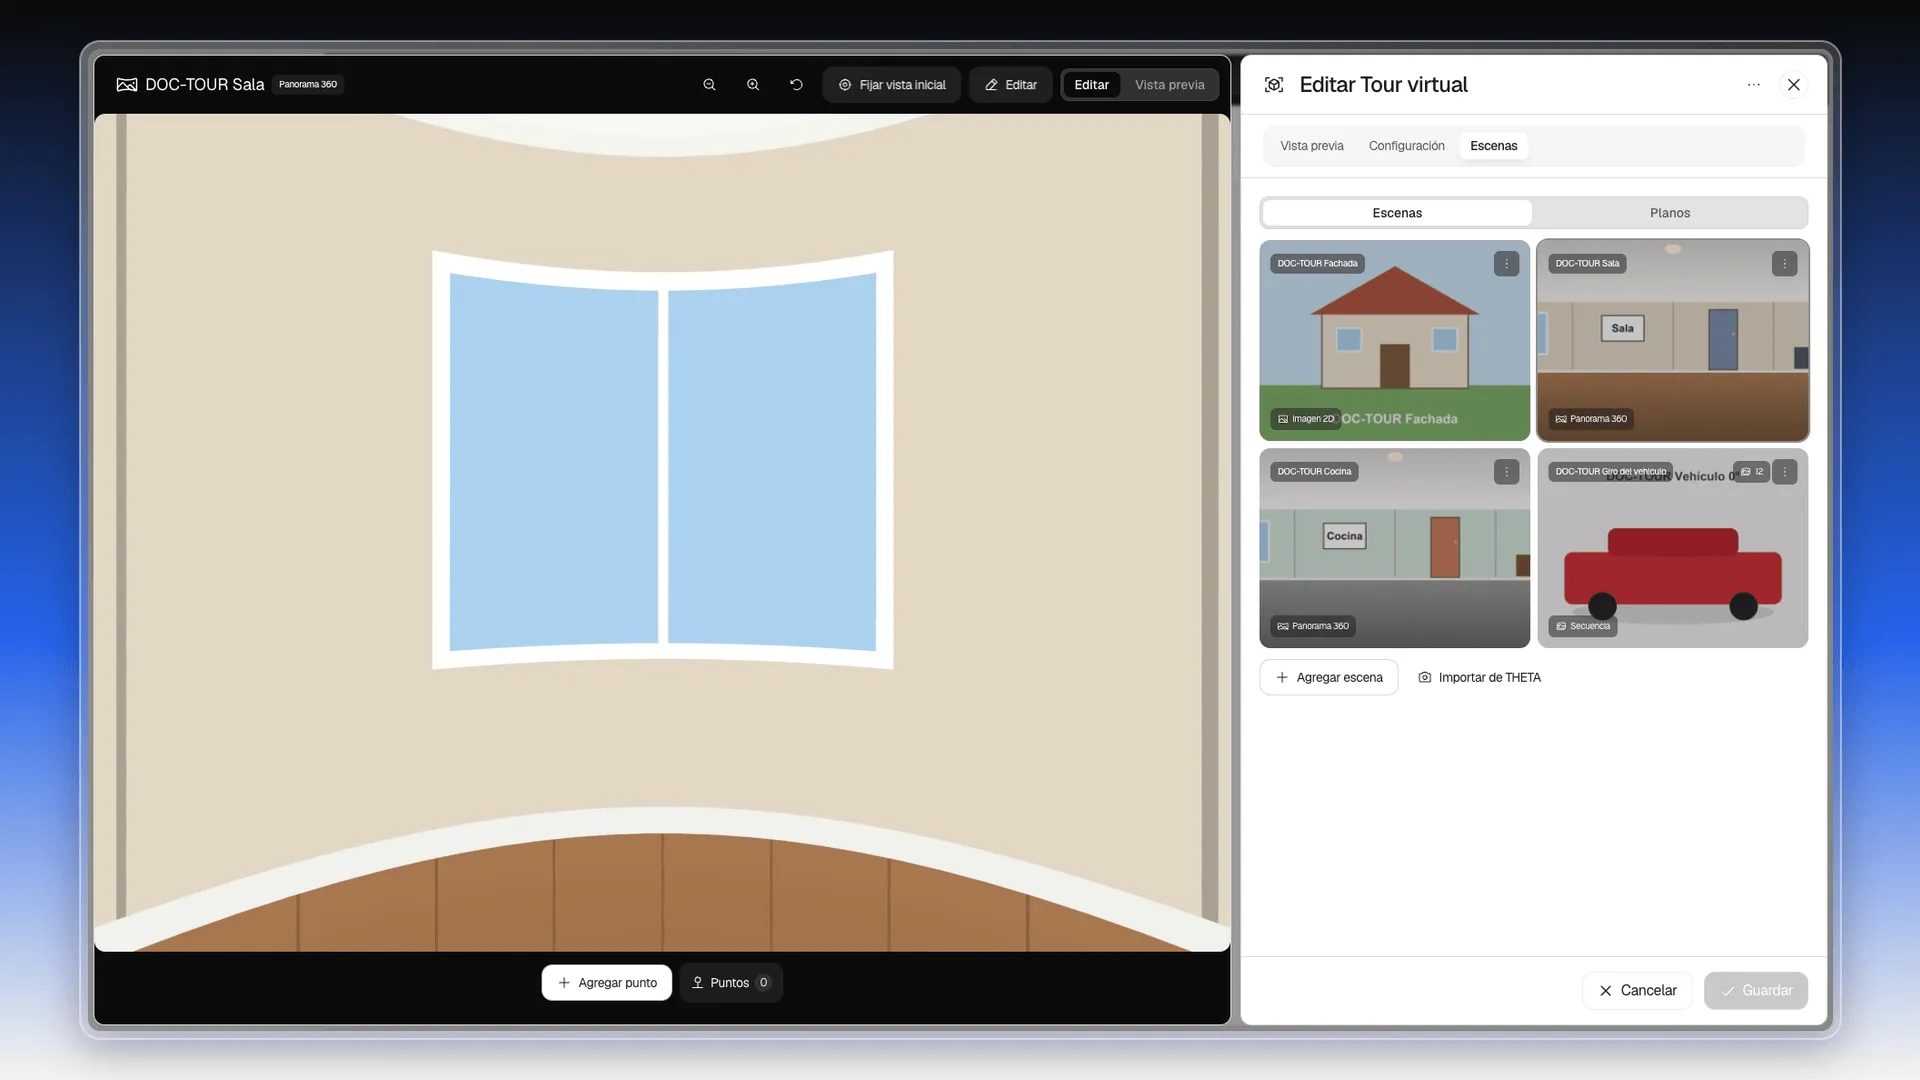Click the blue window in panorama

pyautogui.click(x=662, y=460)
